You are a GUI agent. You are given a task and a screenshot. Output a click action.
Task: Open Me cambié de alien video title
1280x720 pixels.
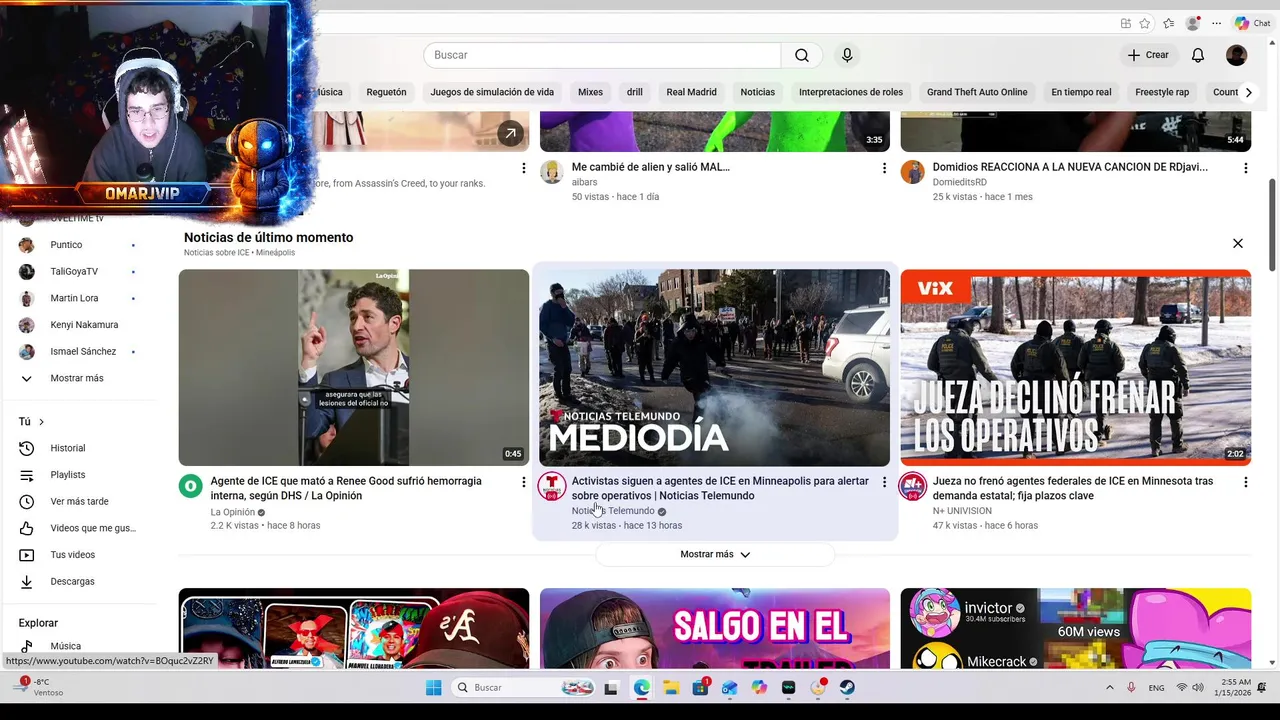coord(650,167)
